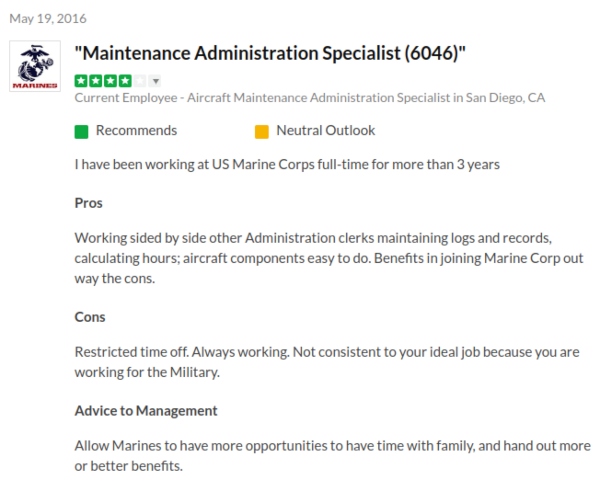
Task: Click the Current Employee job title line
Action: (310, 98)
